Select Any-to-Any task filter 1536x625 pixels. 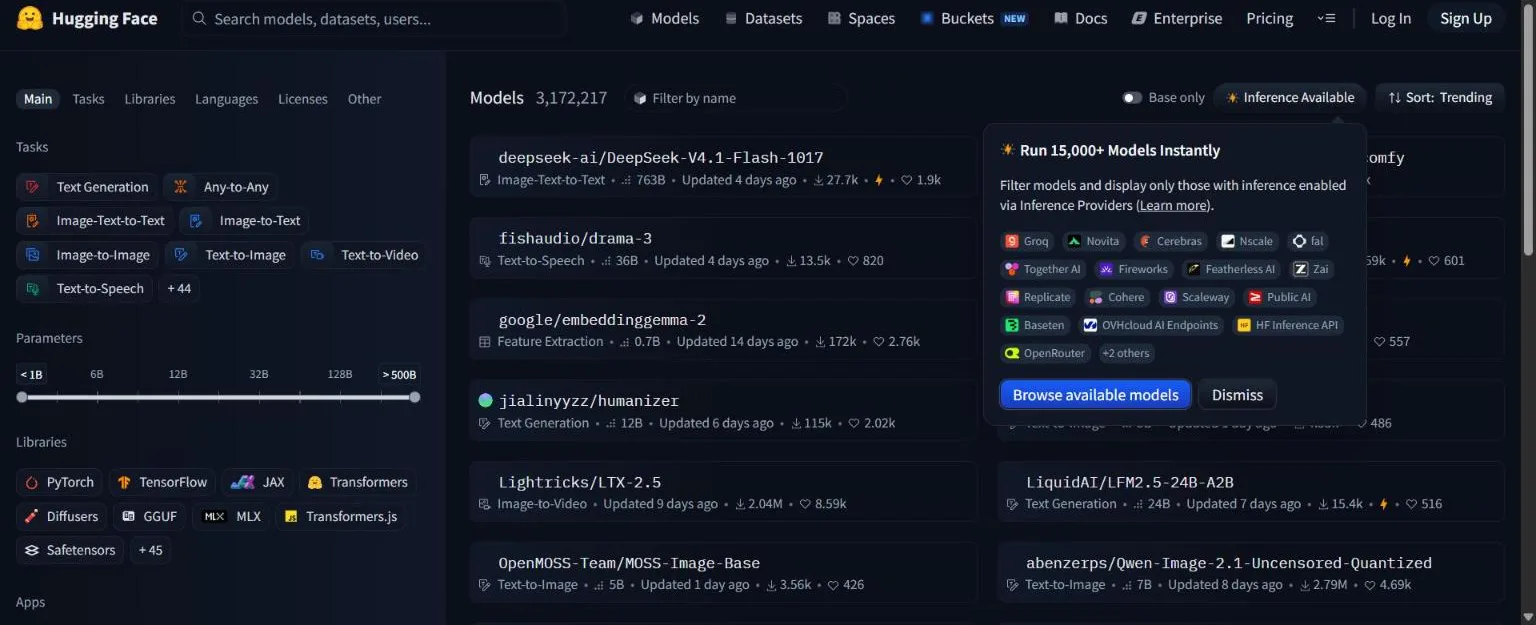tap(221, 187)
